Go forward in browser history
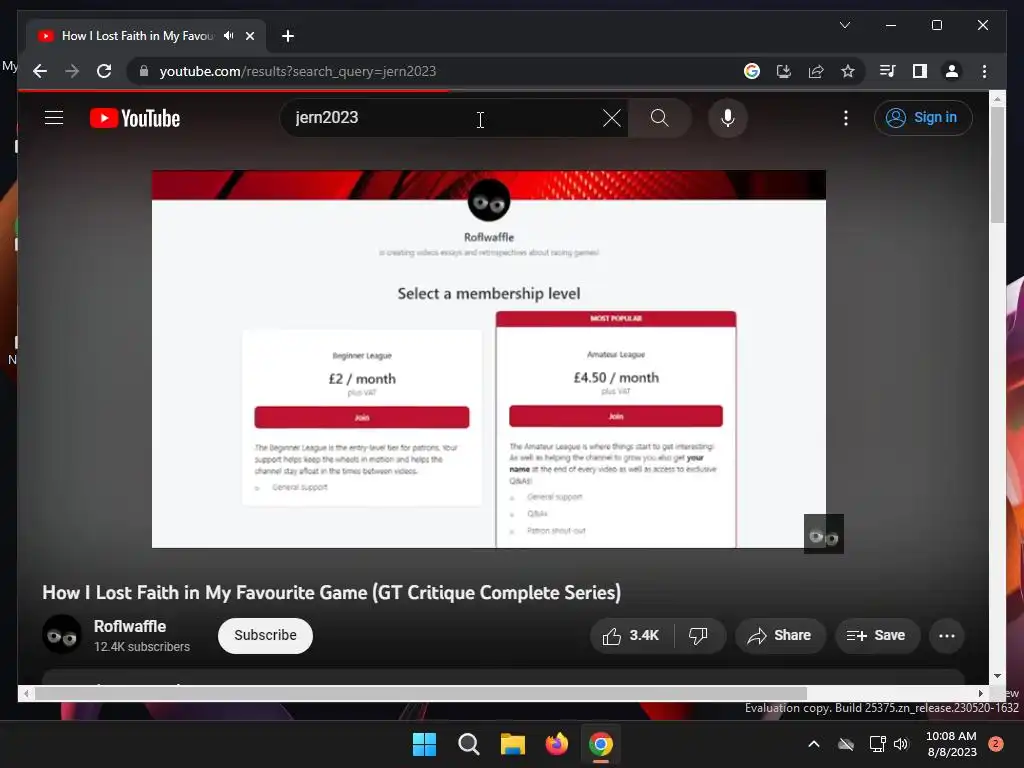The width and height of the screenshot is (1024, 768). pyautogui.click(x=72, y=71)
